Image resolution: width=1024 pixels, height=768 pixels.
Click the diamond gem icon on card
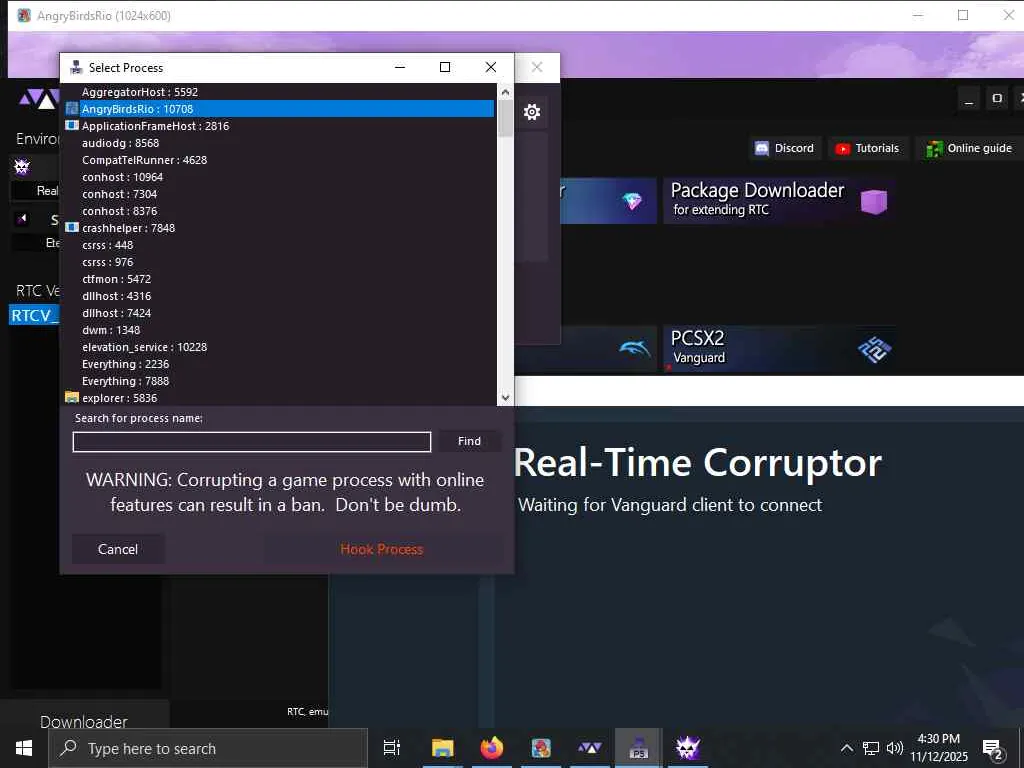tap(632, 201)
